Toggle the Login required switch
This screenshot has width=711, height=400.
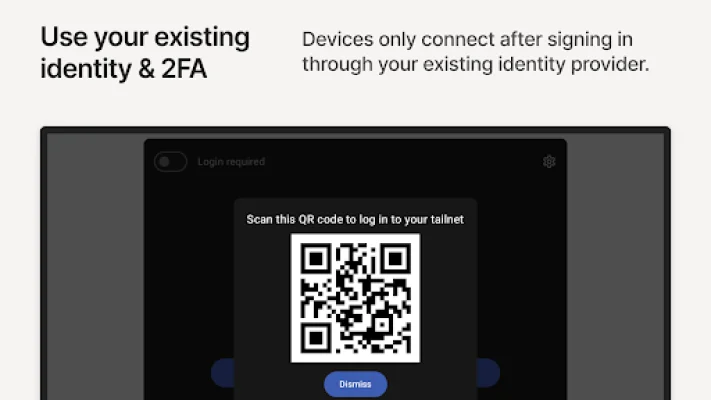pos(170,161)
